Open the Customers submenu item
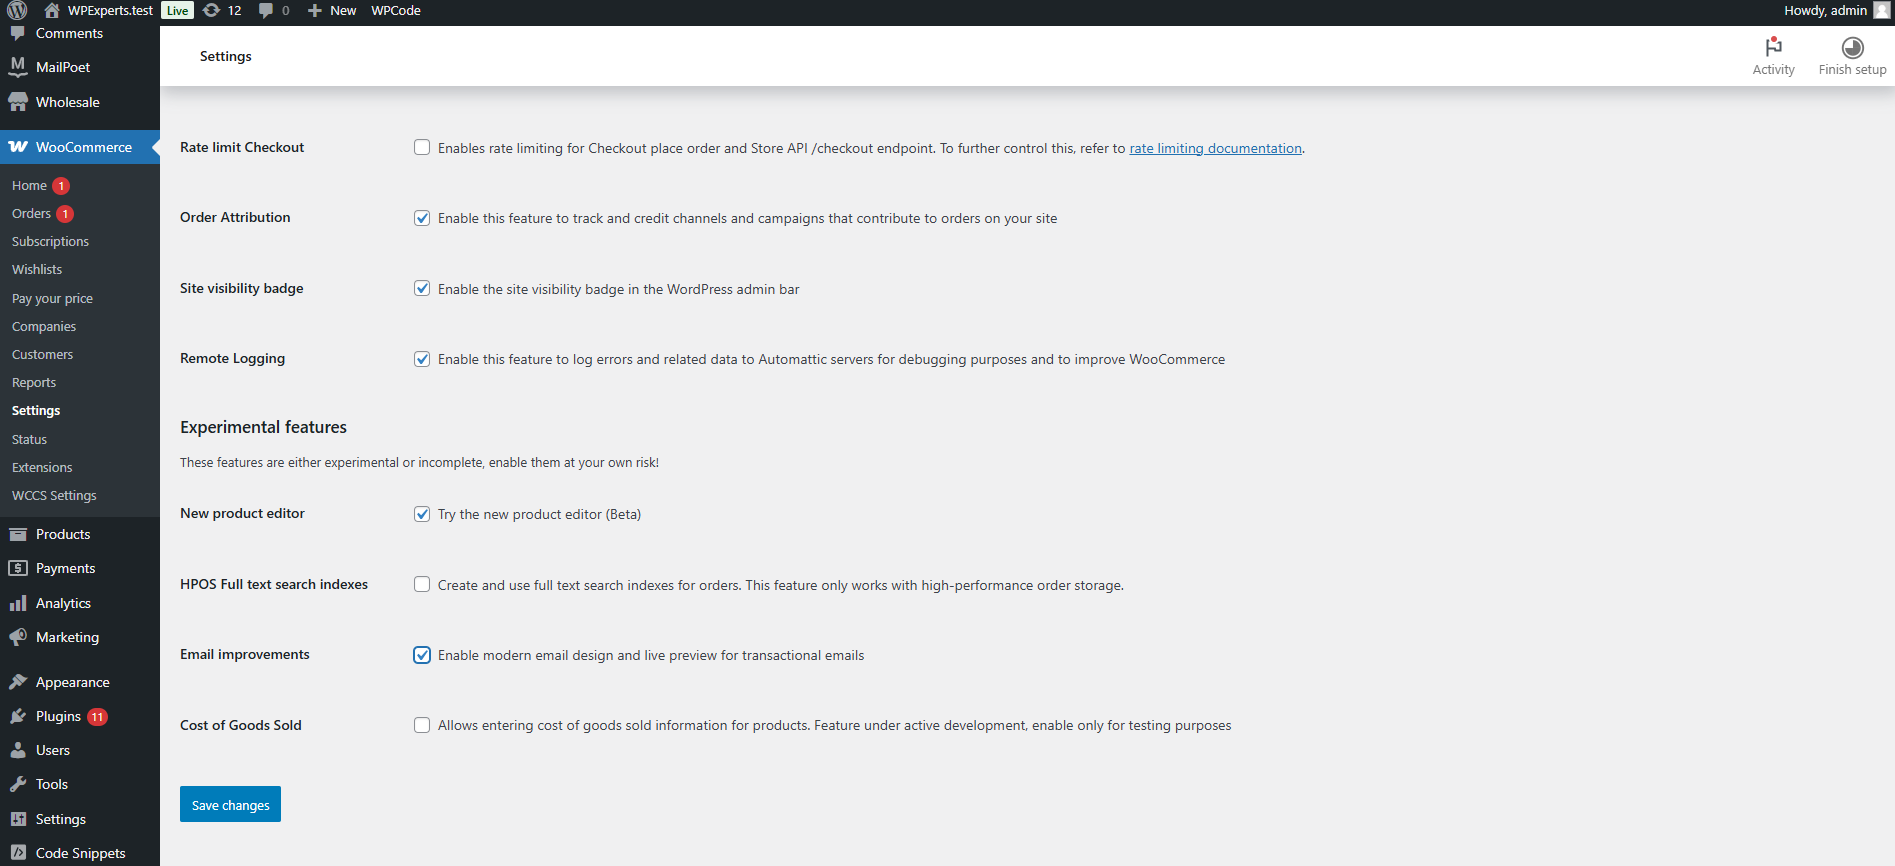The image size is (1895, 866). coord(42,354)
